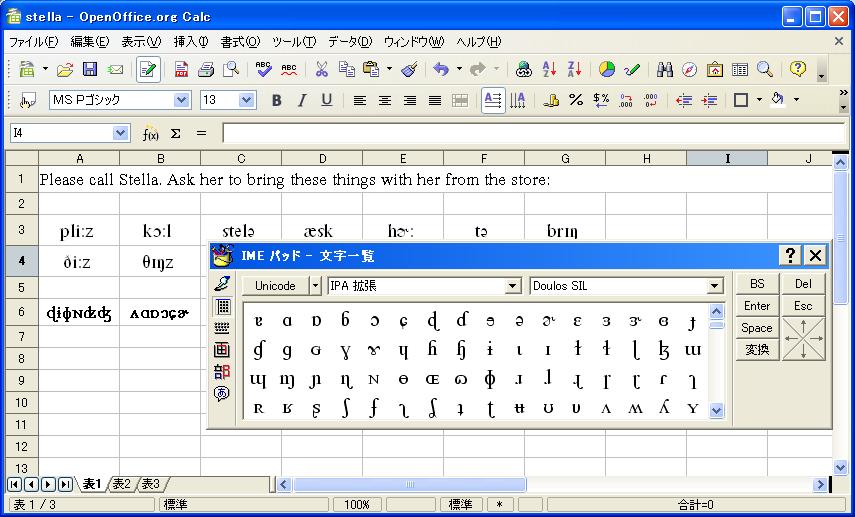Open the IPA 拡張 category dropdown

tap(512, 286)
